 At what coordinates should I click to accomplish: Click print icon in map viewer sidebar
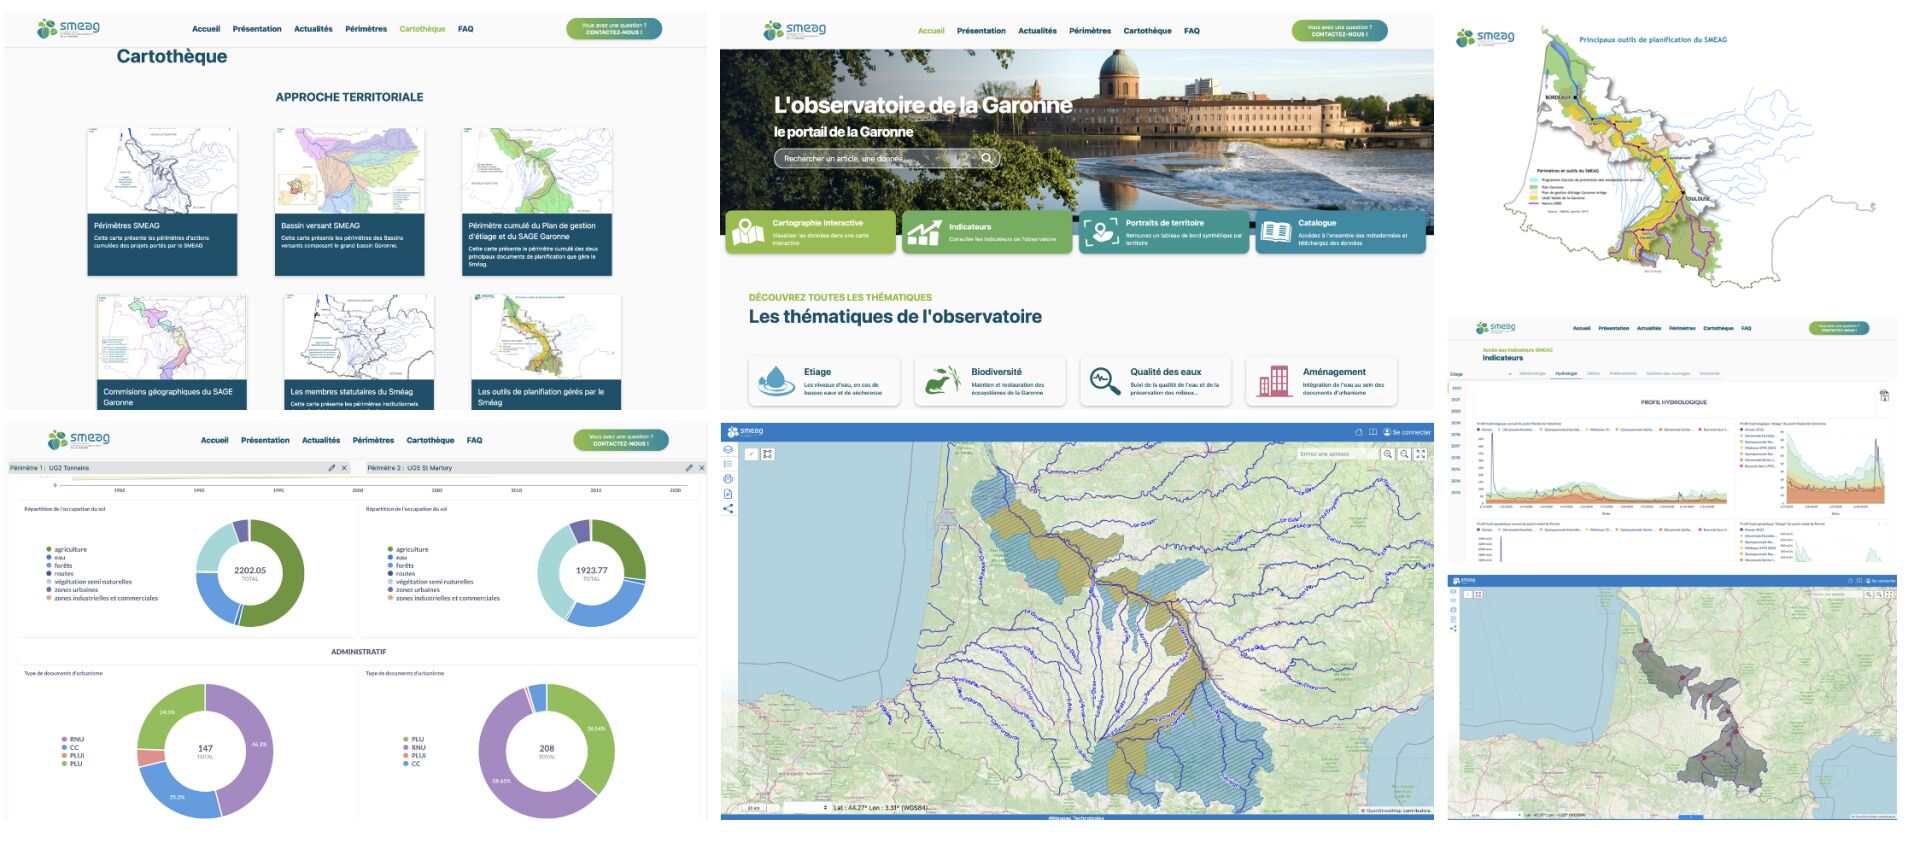pos(728,479)
